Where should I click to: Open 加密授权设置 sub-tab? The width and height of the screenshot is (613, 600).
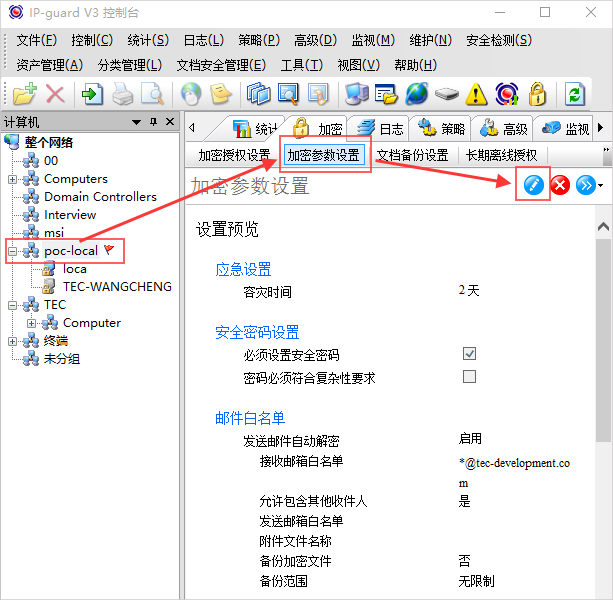point(234,155)
